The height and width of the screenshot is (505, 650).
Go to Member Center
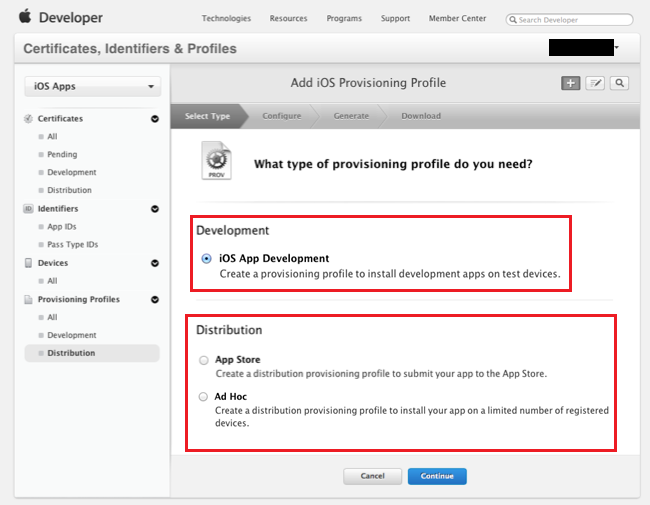click(x=458, y=18)
